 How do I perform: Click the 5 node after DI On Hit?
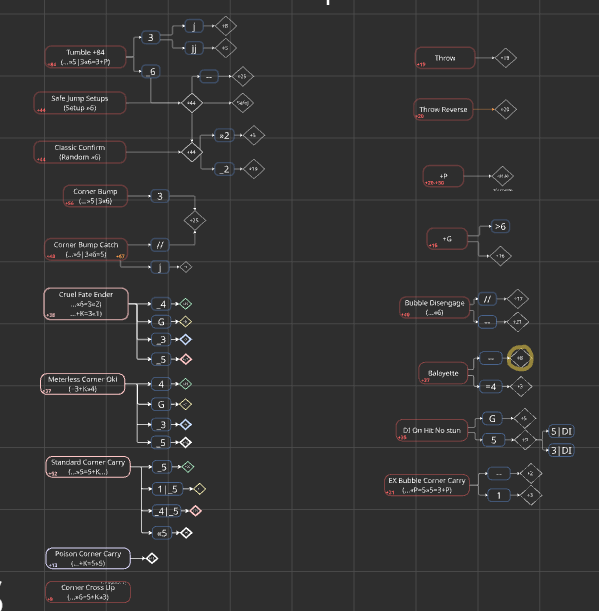494,440
